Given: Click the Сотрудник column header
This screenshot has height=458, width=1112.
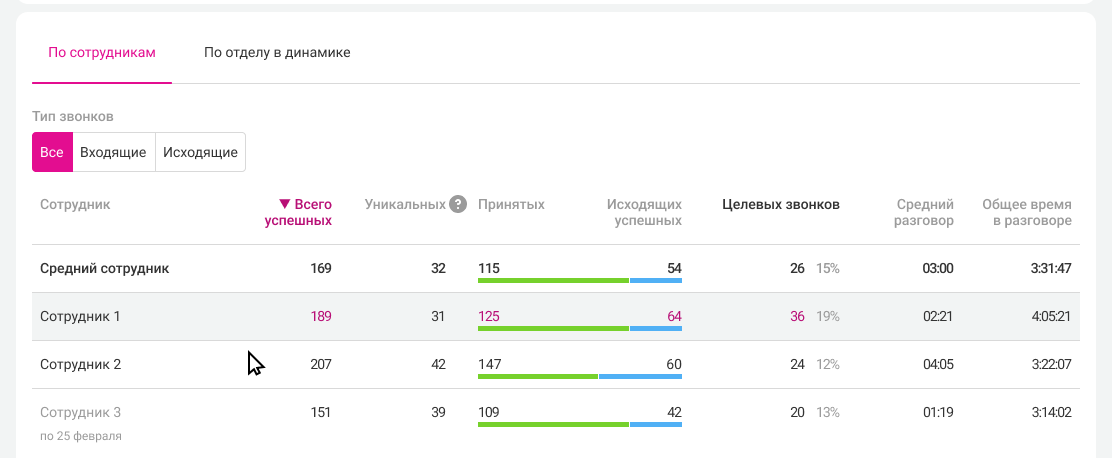Looking at the screenshot, I should point(75,205).
